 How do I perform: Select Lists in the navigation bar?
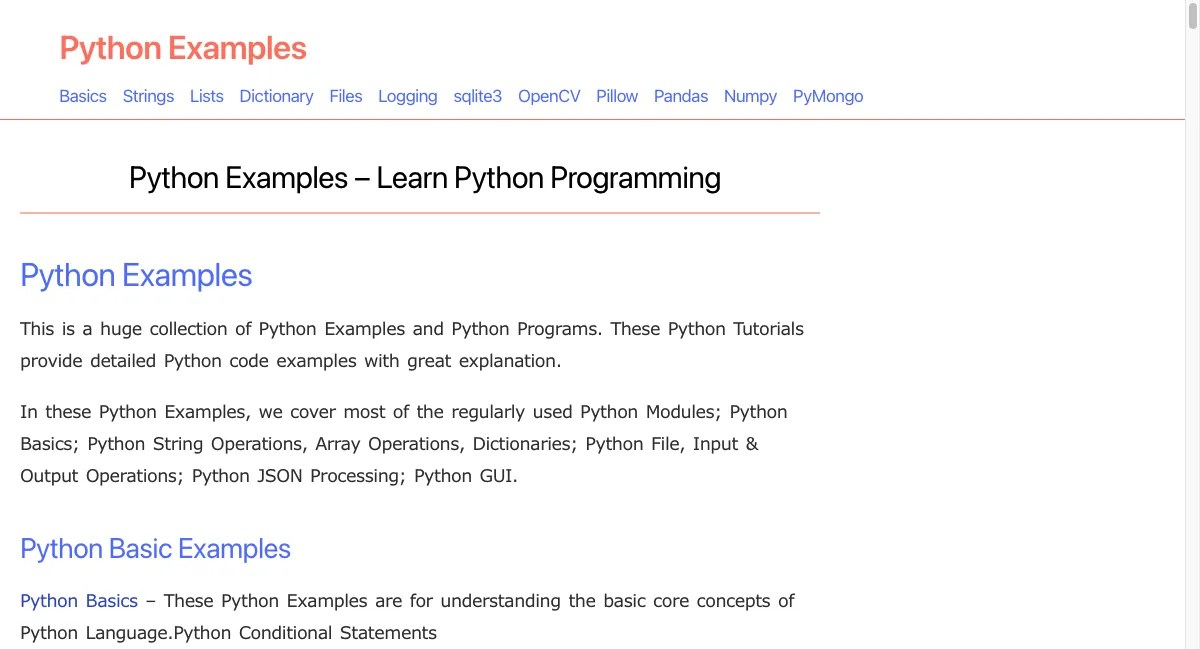pos(206,96)
